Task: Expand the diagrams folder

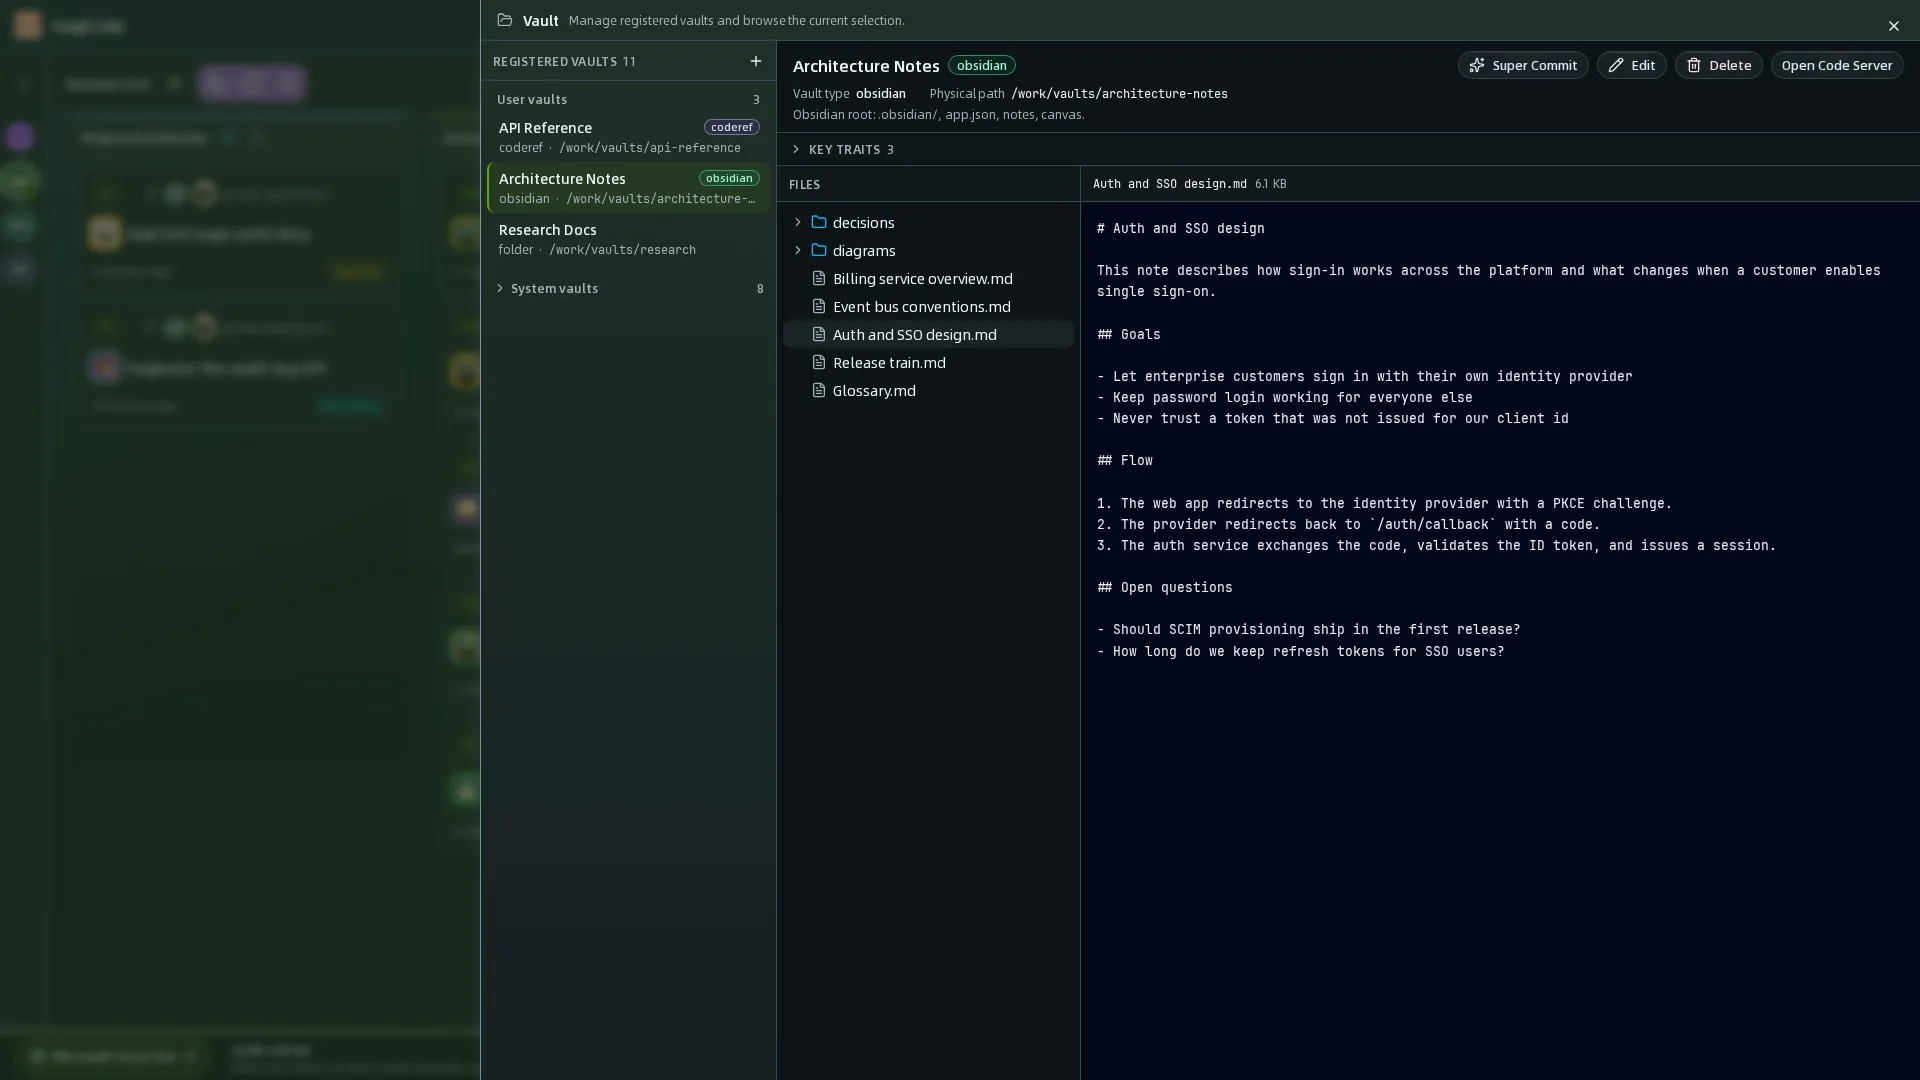Action: pyautogui.click(x=797, y=250)
